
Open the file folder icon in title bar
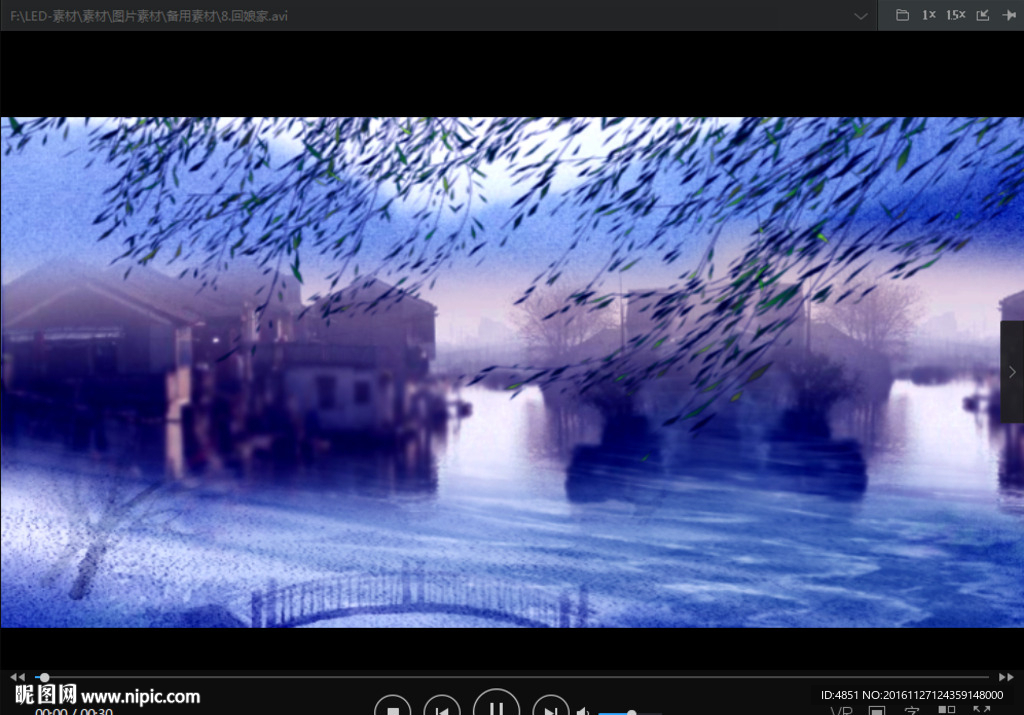pyautogui.click(x=902, y=15)
